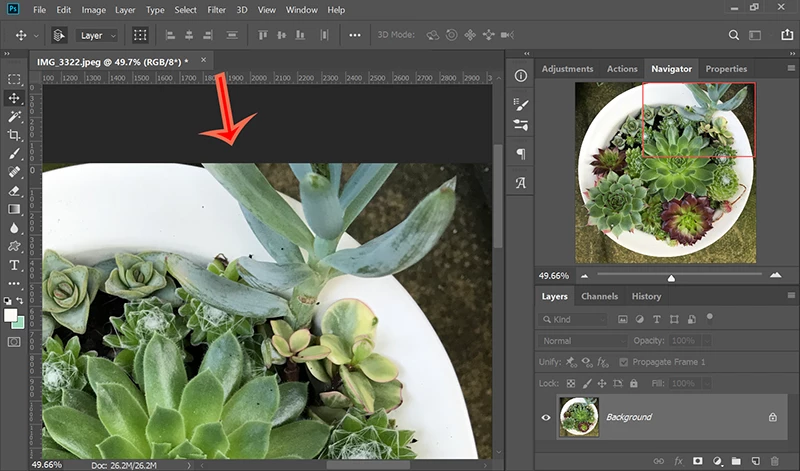Open the Move tool preset picker arrow

pyautogui.click(x=36, y=36)
